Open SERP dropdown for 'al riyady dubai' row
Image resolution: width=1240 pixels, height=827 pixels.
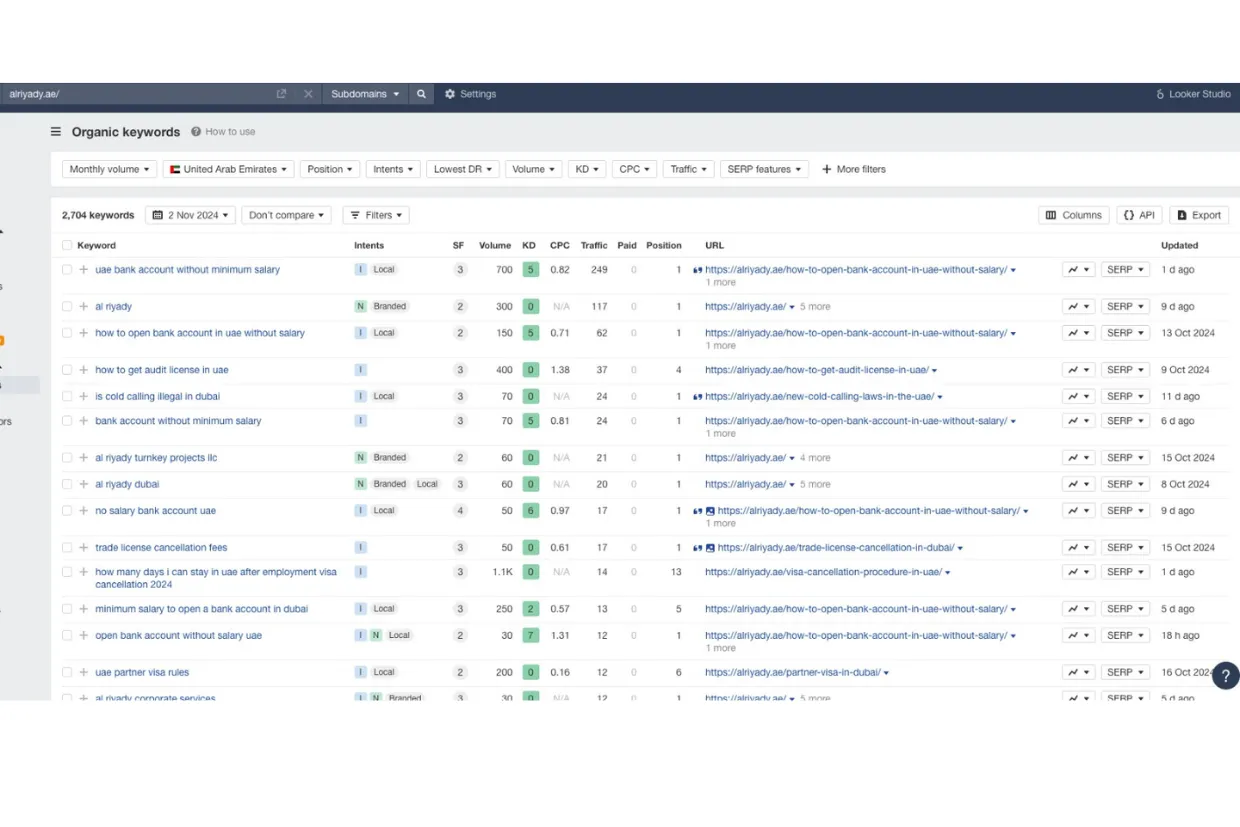pos(1125,484)
